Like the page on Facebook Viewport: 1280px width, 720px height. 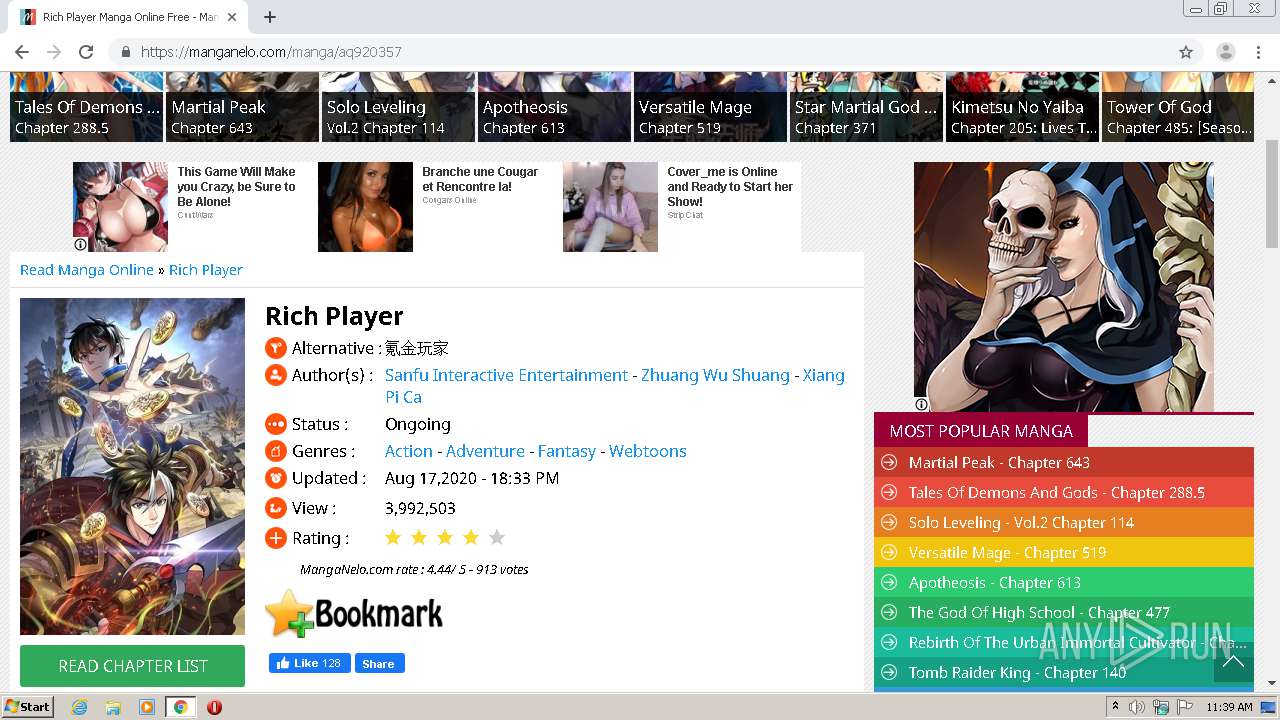309,663
